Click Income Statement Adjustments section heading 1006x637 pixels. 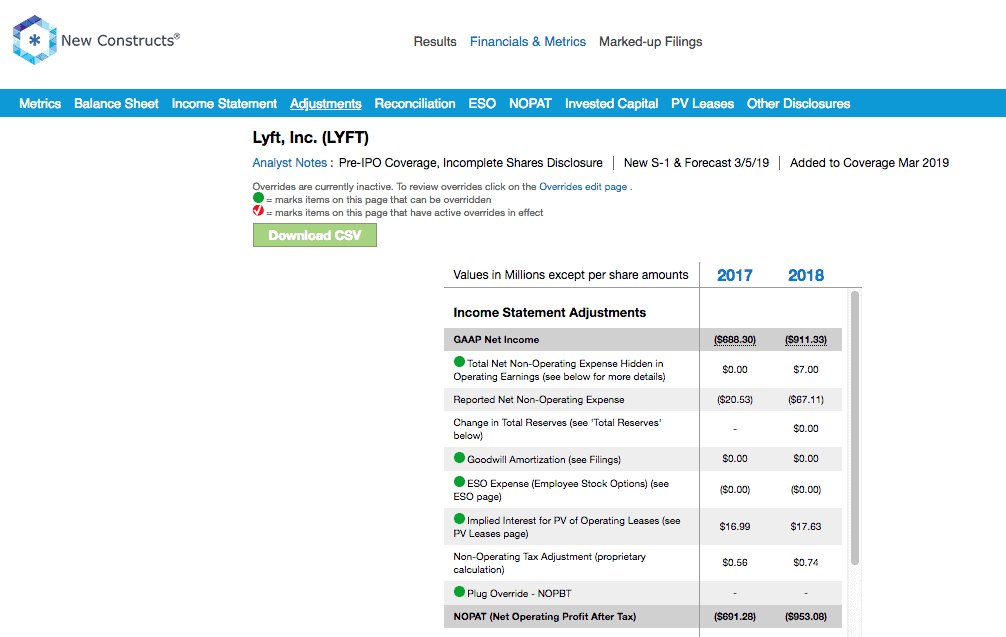point(550,312)
